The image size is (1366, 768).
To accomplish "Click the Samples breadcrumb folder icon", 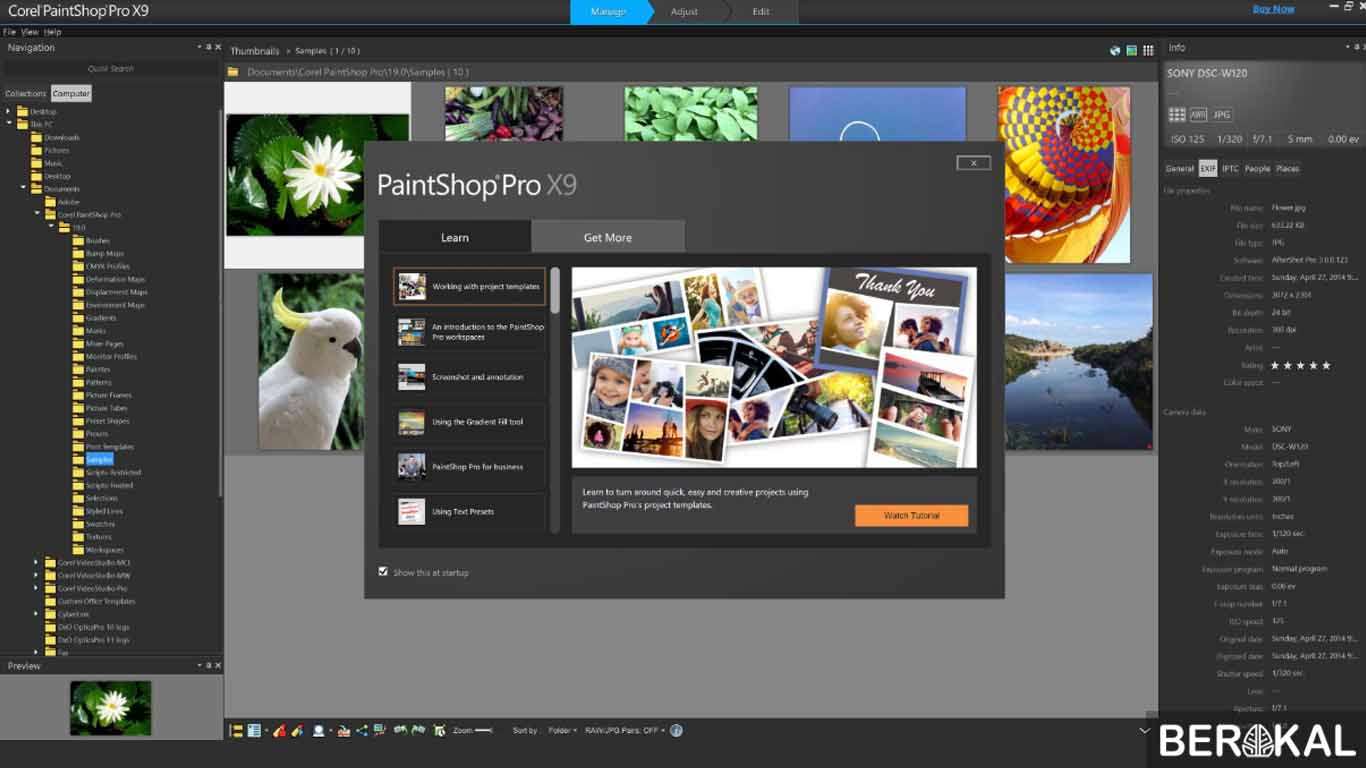I will (x=233, y=72).
